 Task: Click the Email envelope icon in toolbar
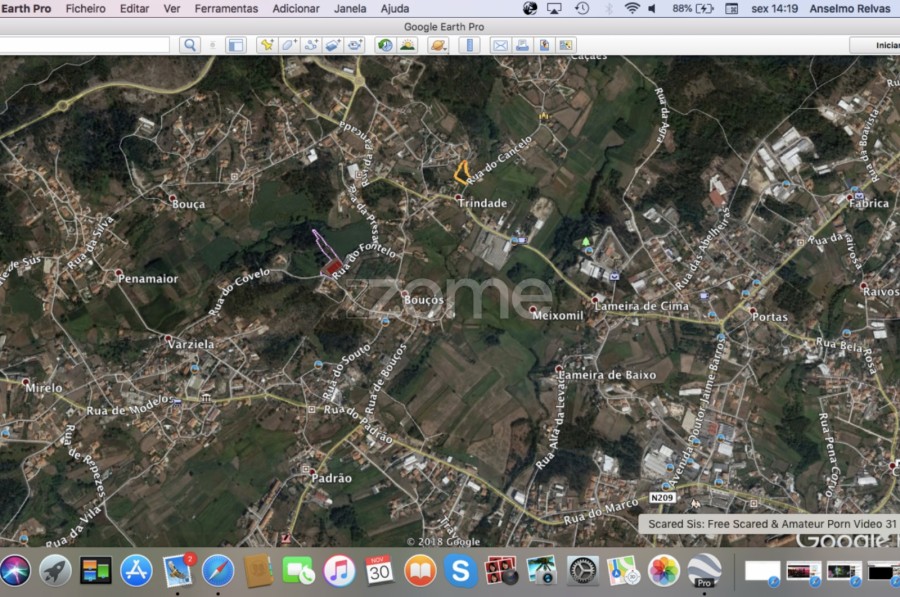pos(499,45)
